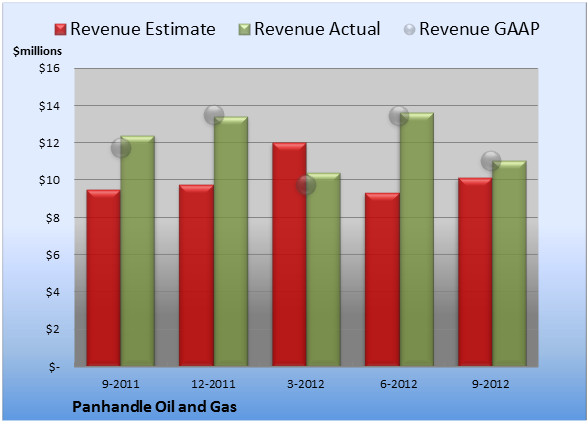
Task: Click the GAAP marker circle for 9-2011
Action: coord(121,148)
